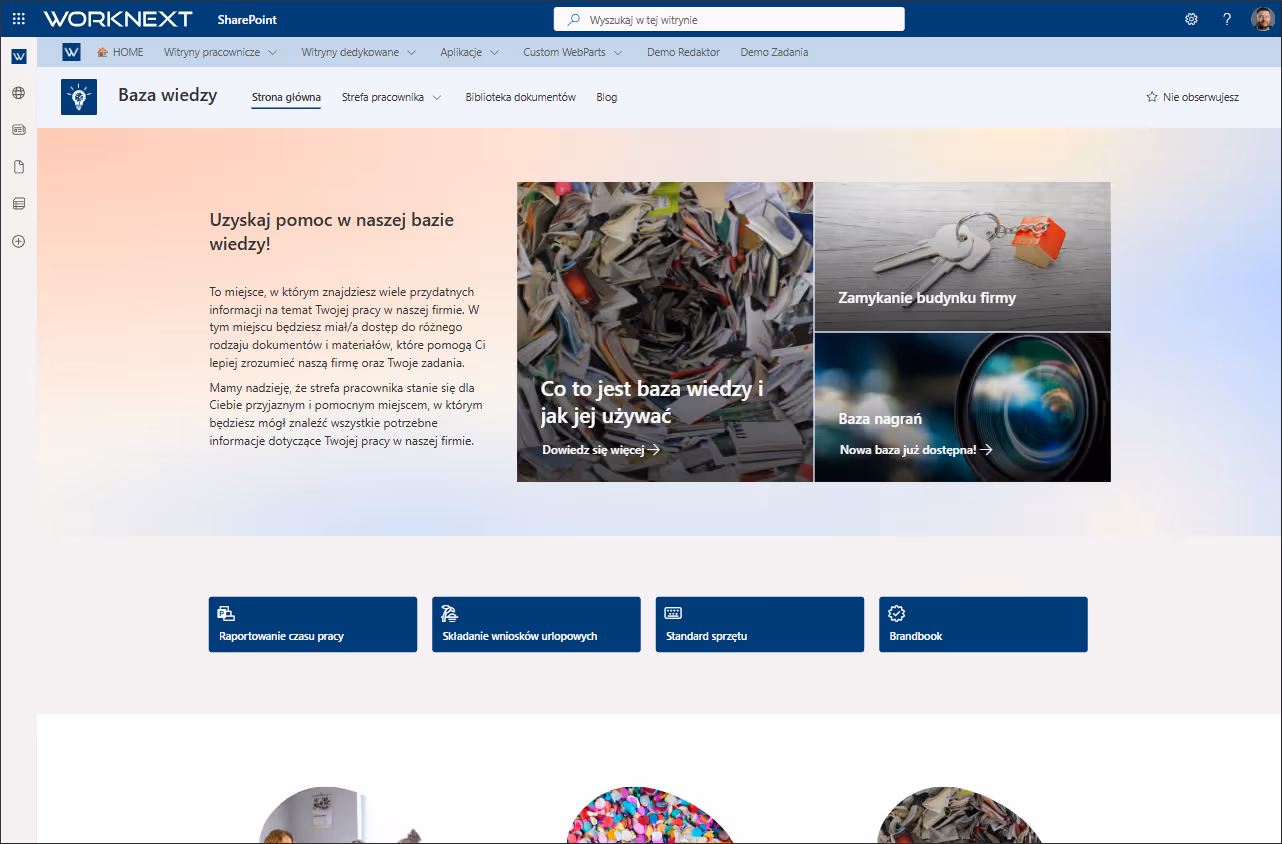Click the Składanie wniosków urlopowych tile icon
Screen dimensions: 1282x844
449,613
